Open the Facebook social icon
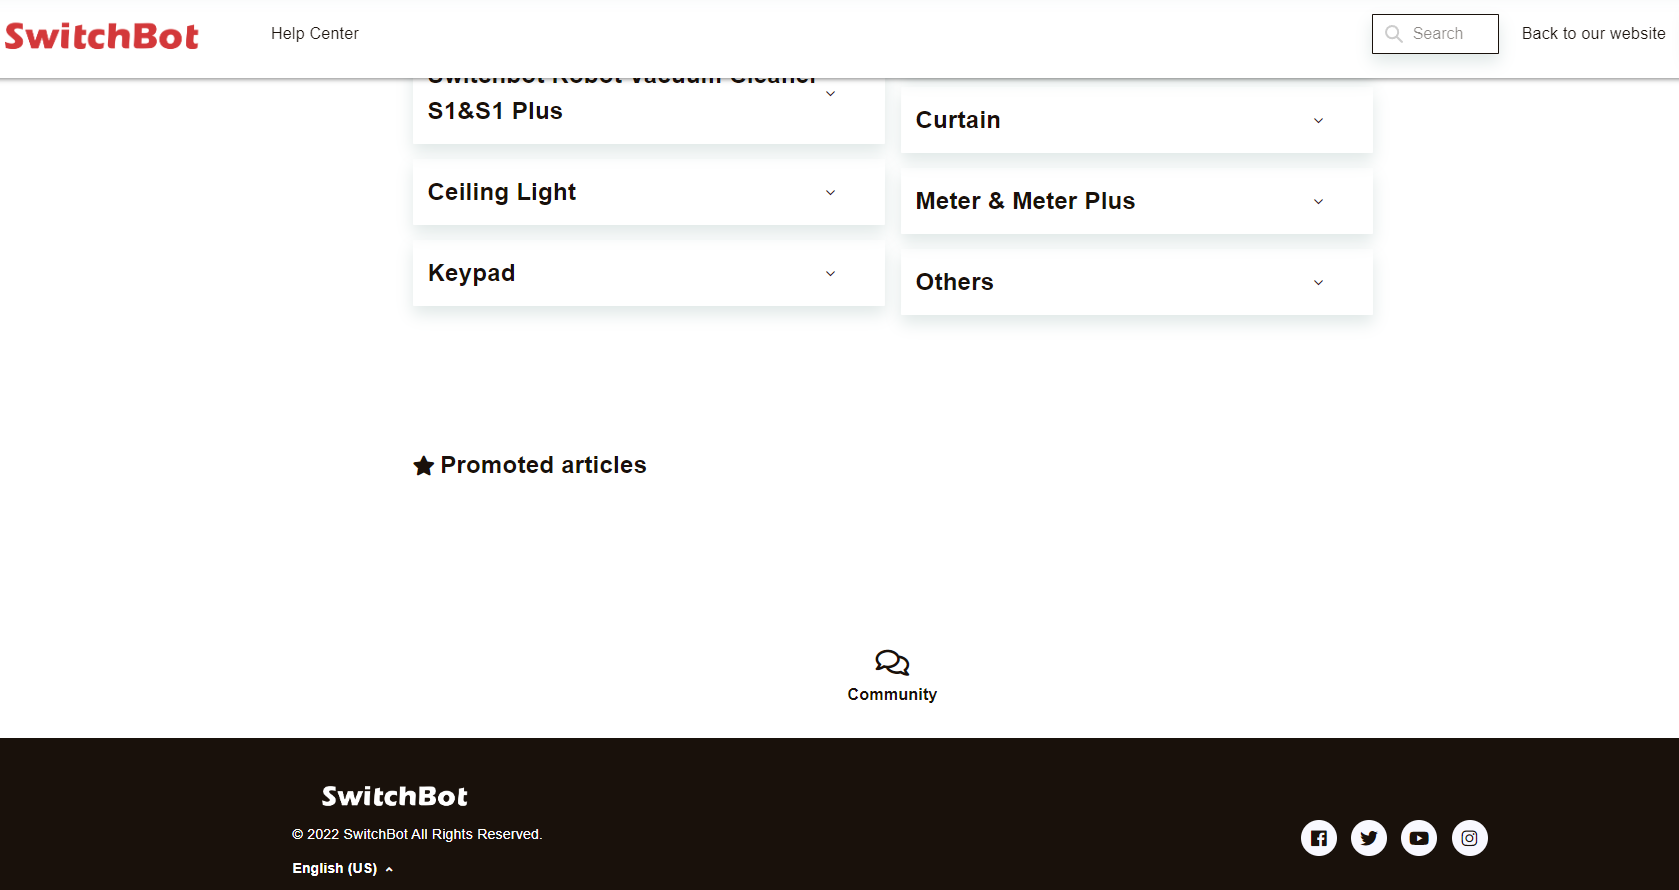The image size is (1679, 890). 1318,838
